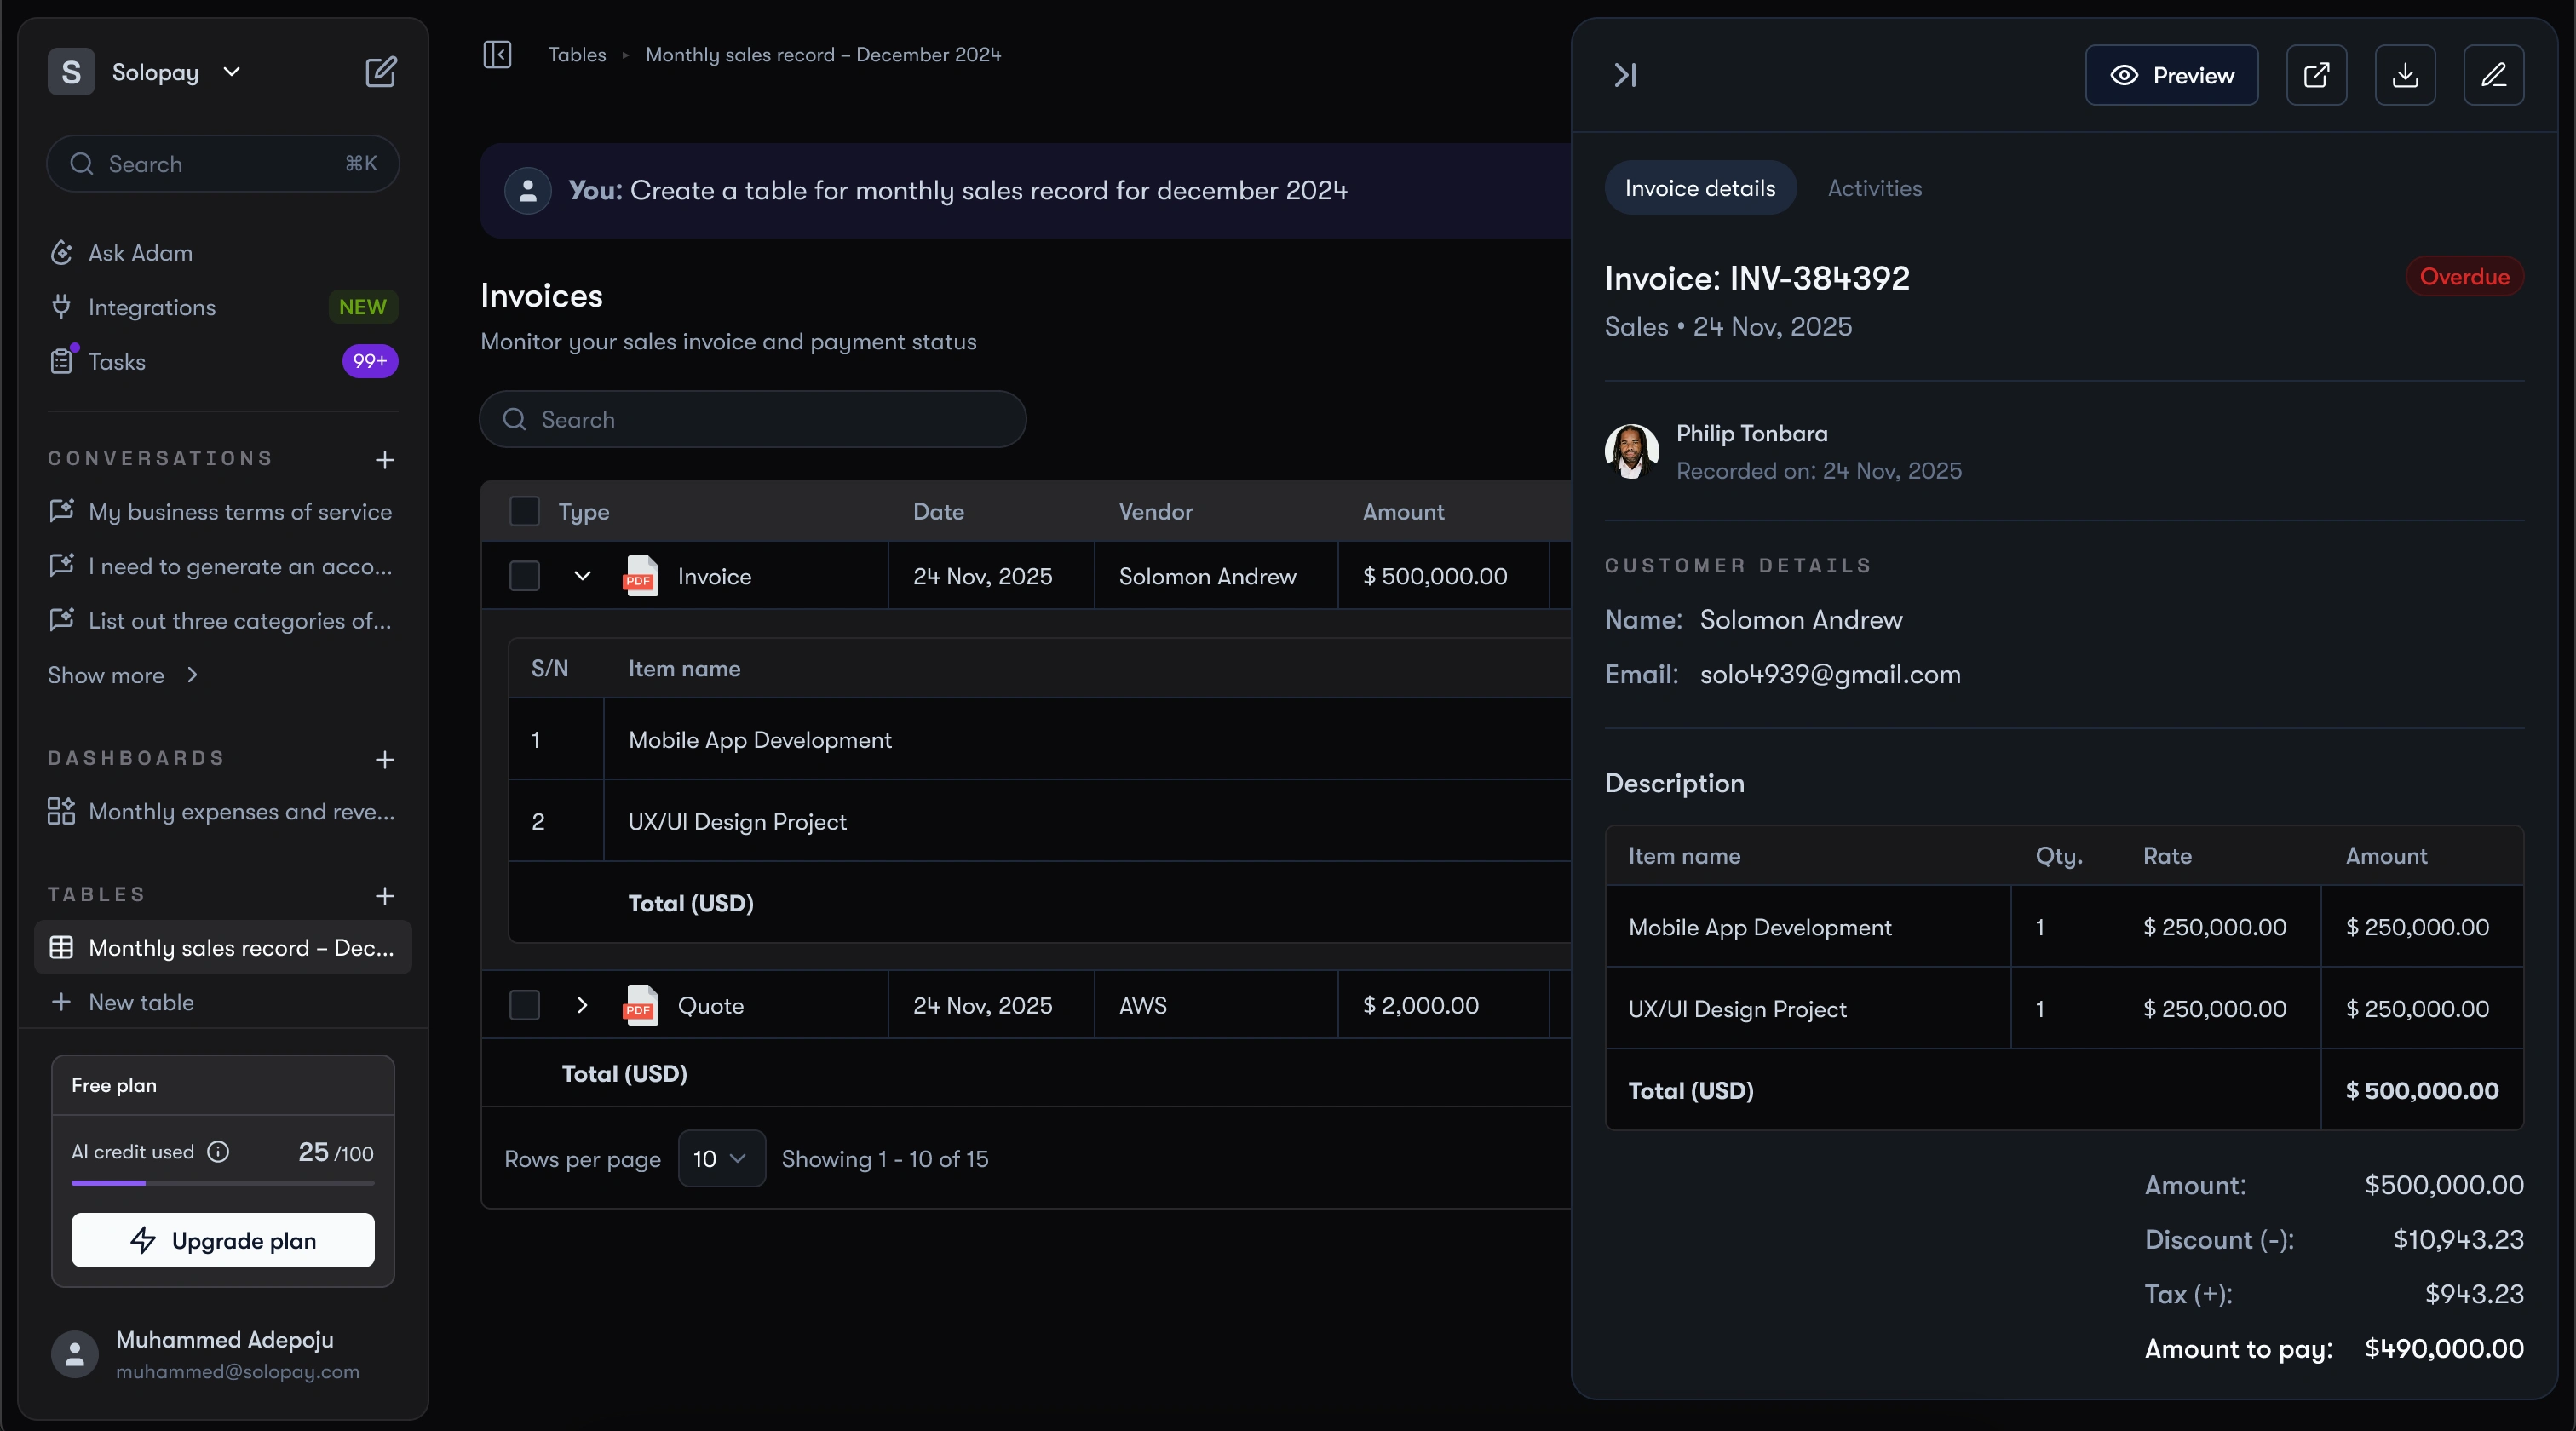
Task: Check the Quote row checkbox
Action: pyautogui.click(x=524, y=1005)
